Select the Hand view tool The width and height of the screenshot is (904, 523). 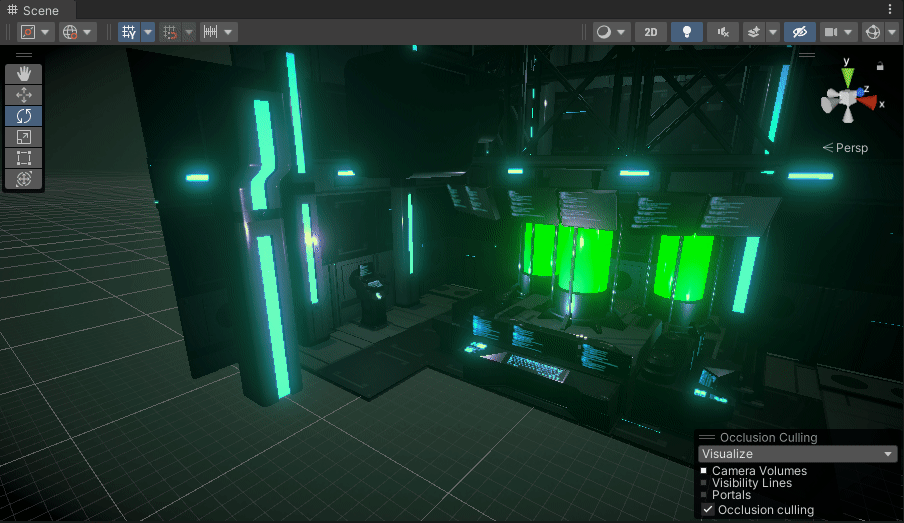24,74
